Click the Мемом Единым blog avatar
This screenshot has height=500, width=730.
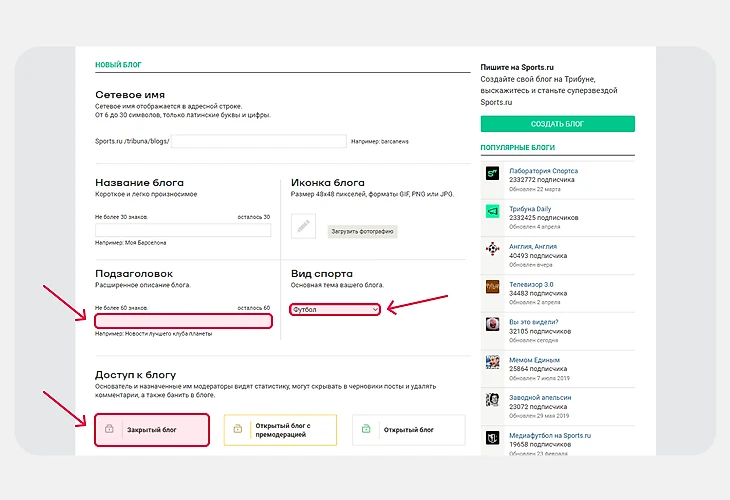click(492, 362)
